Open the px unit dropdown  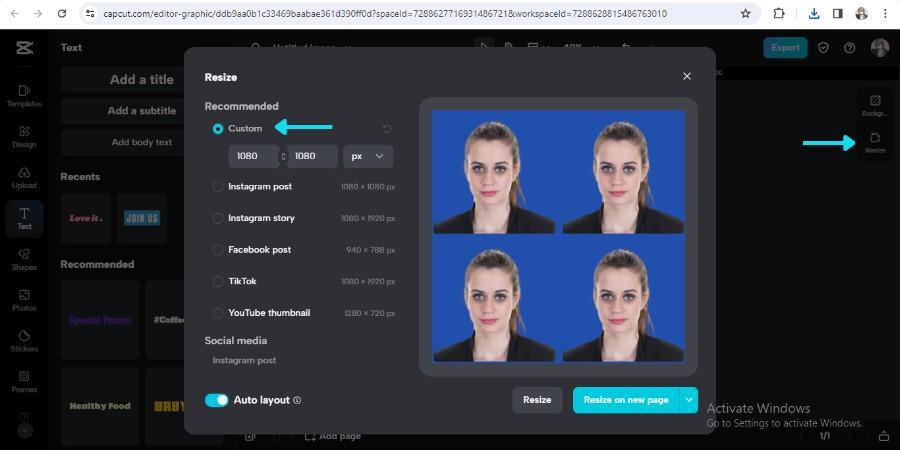click(x=368, y=156)
